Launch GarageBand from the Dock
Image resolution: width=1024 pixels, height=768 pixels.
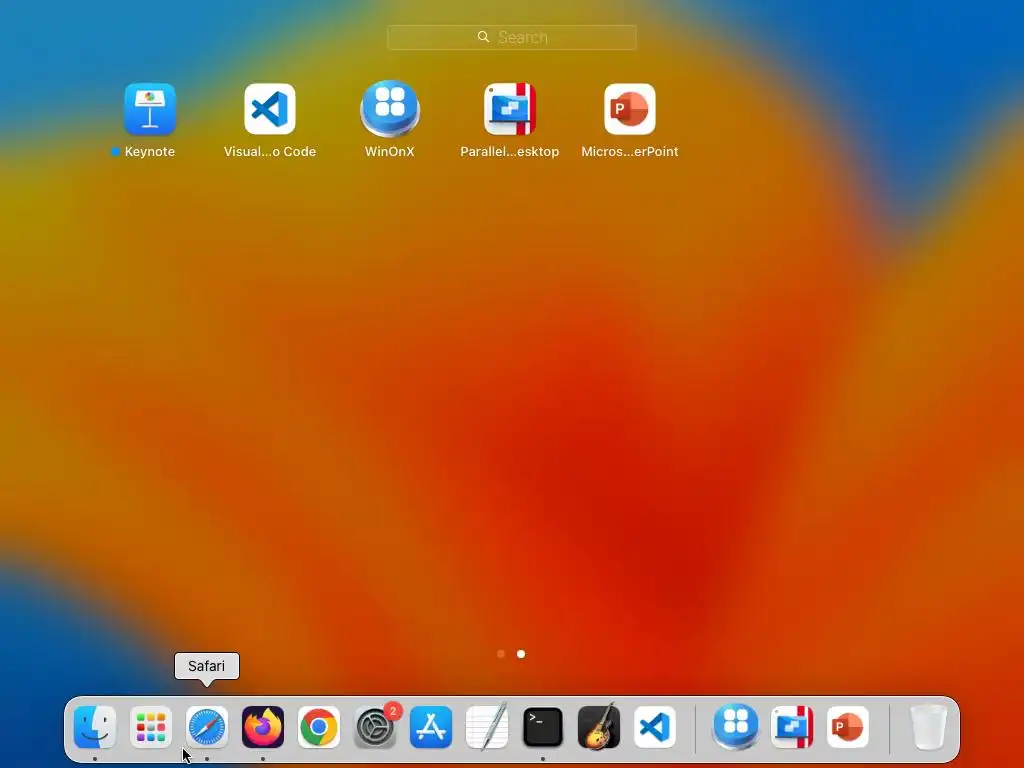(599, 727)
